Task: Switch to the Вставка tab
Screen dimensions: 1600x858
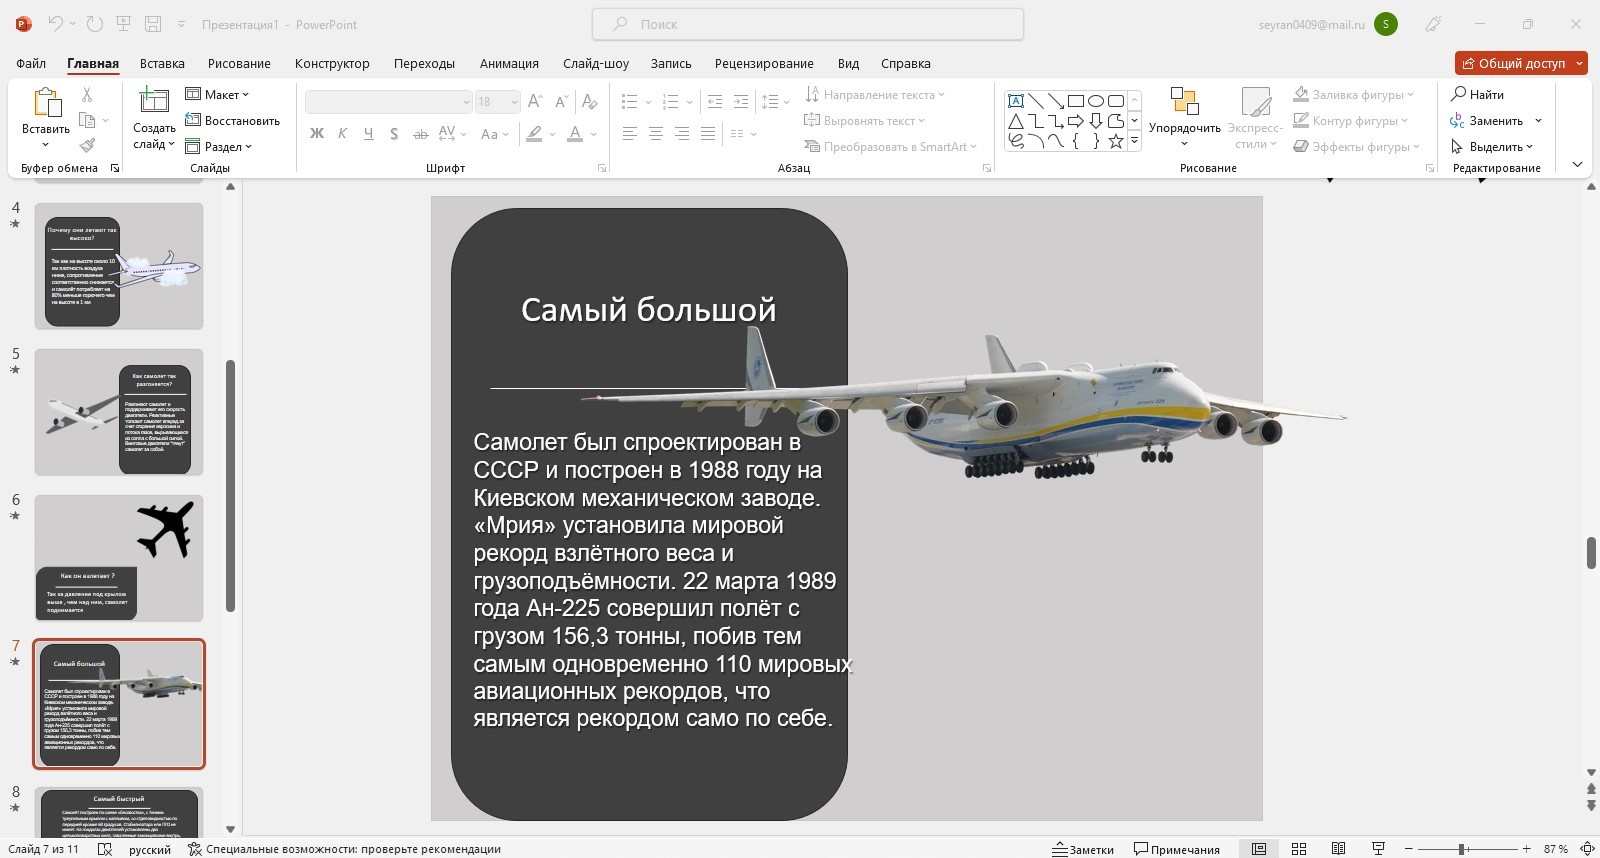Action: (x=162, y=63)
